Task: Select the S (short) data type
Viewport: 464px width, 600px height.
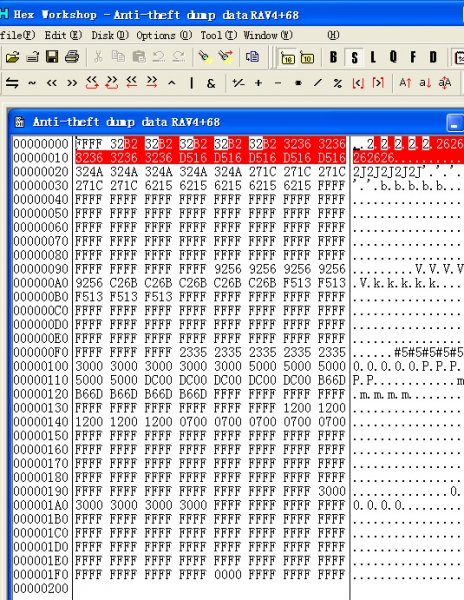Action: pyautogui.click(x=354, y=57)
